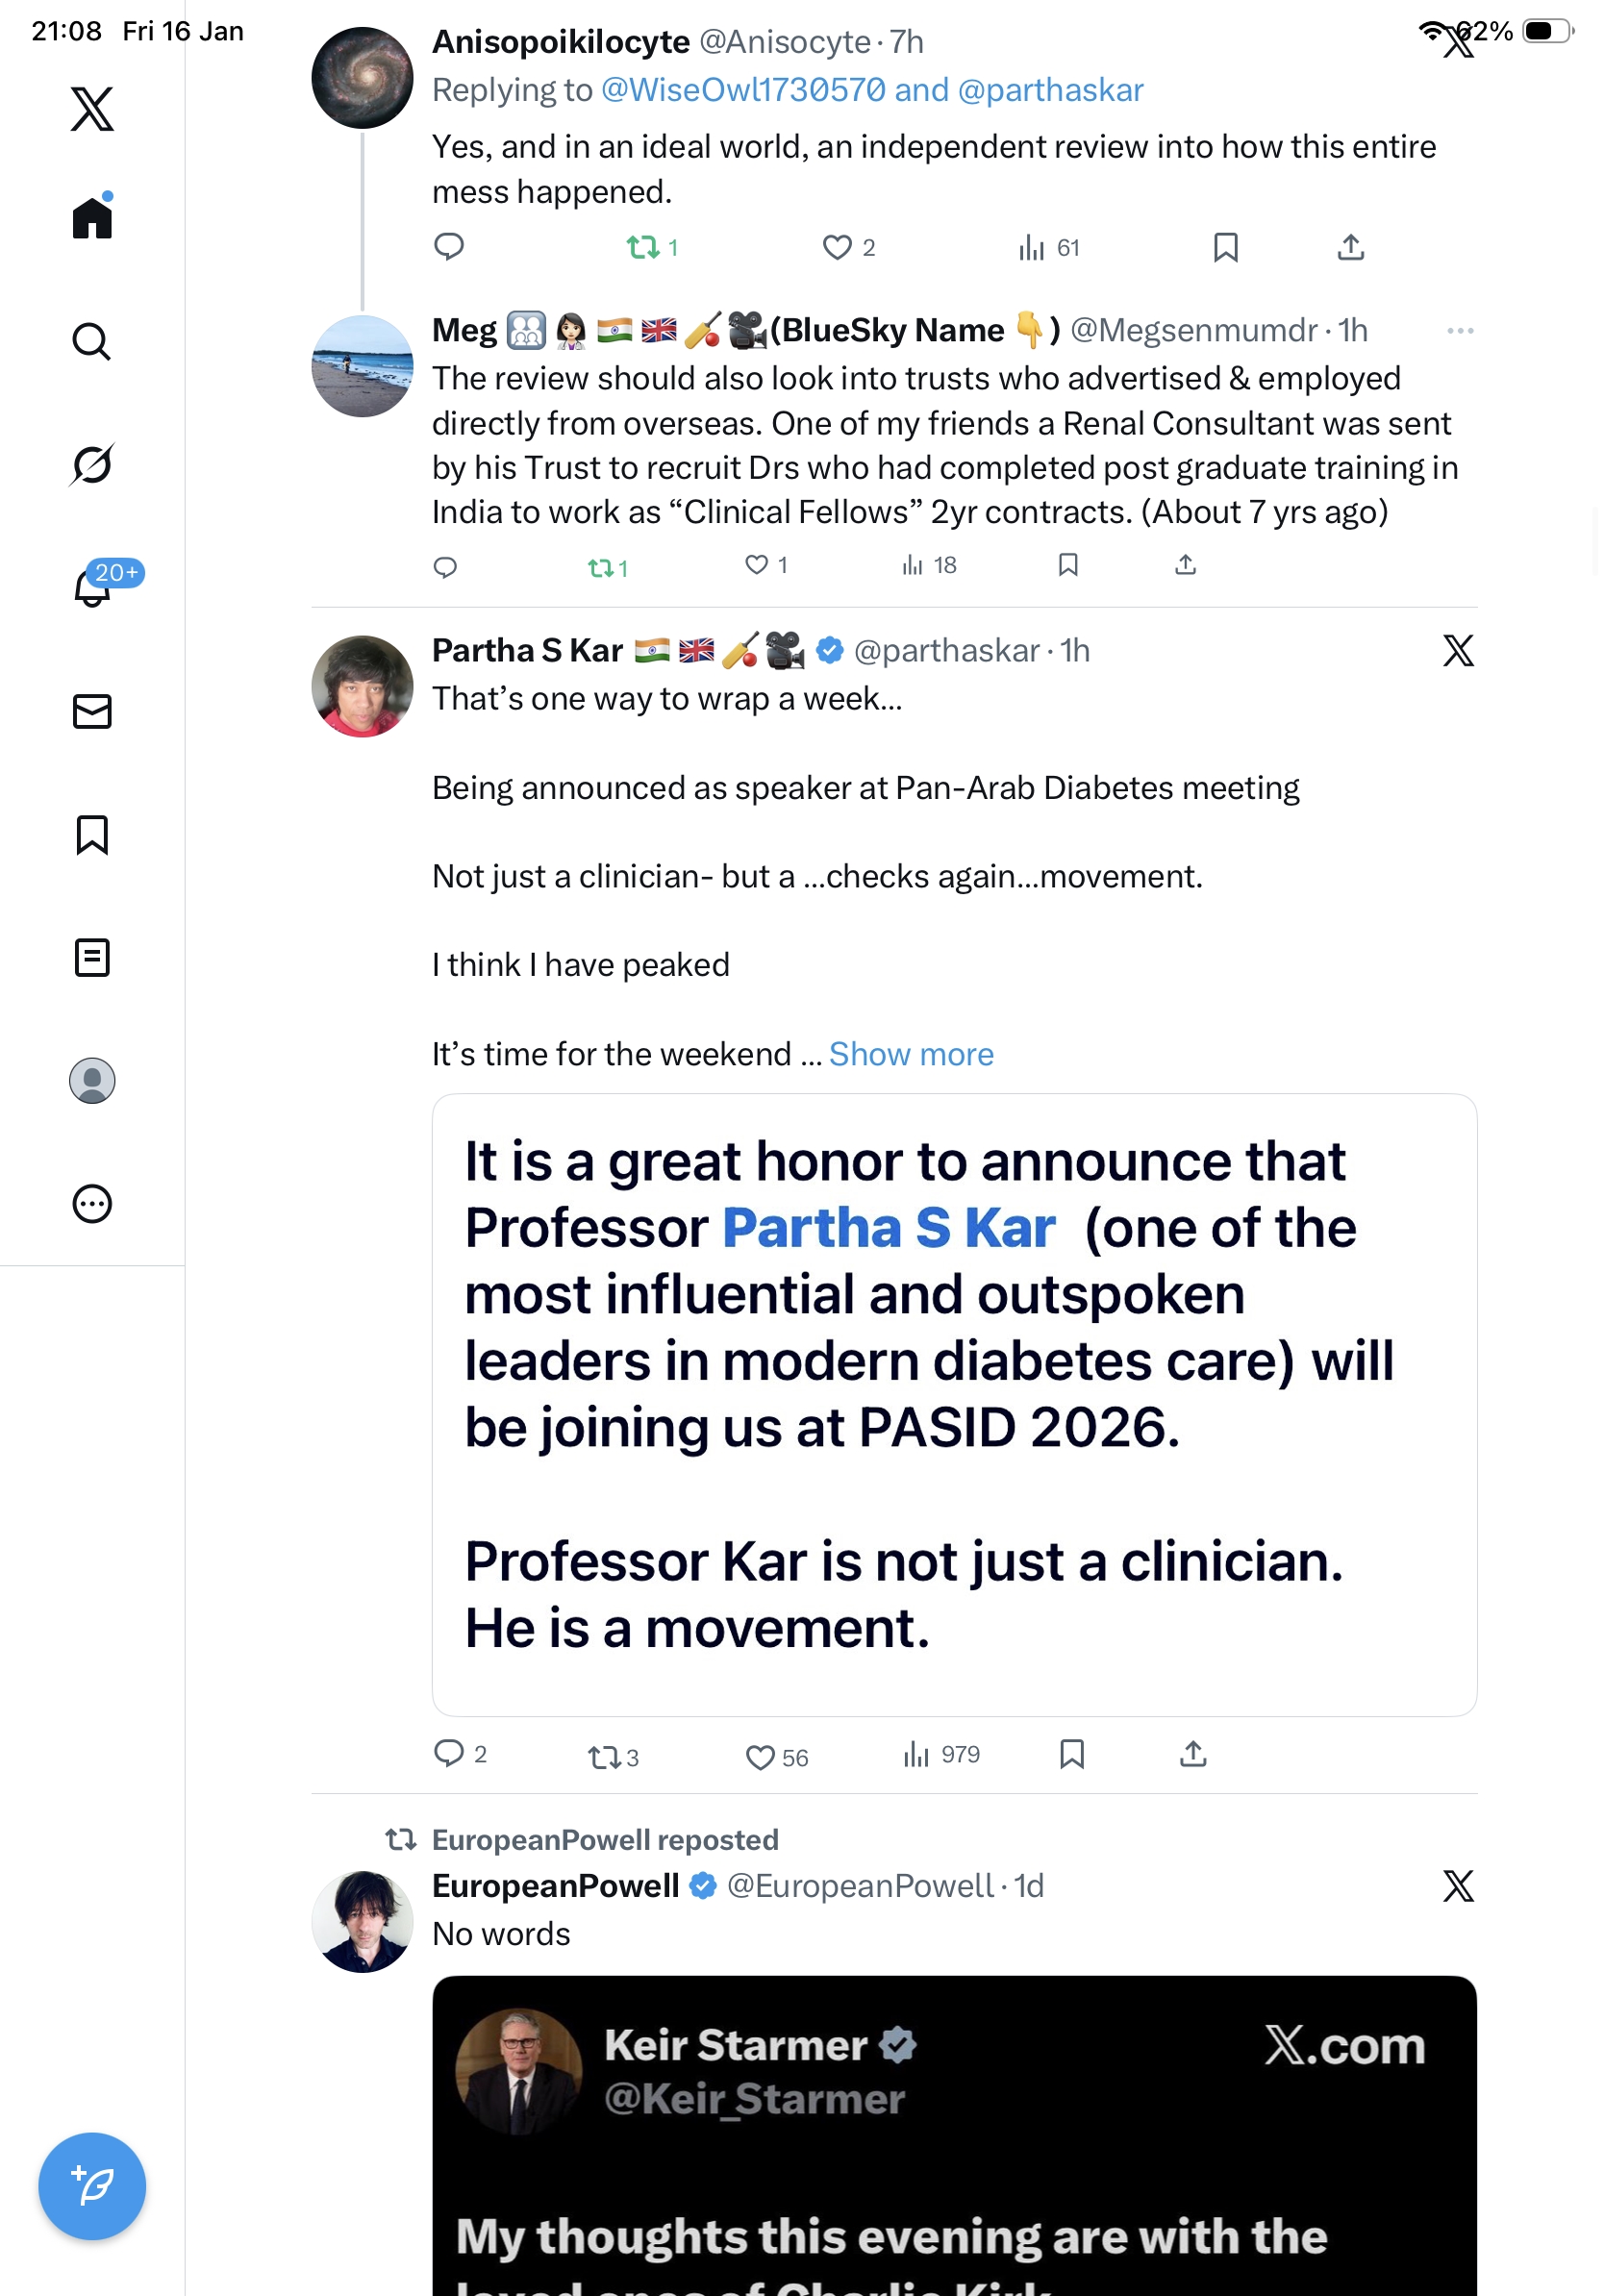This screenshot has height=2296, width=1604.
Task: Tap the compose new post button
Action: click(x=92, y=2186)
